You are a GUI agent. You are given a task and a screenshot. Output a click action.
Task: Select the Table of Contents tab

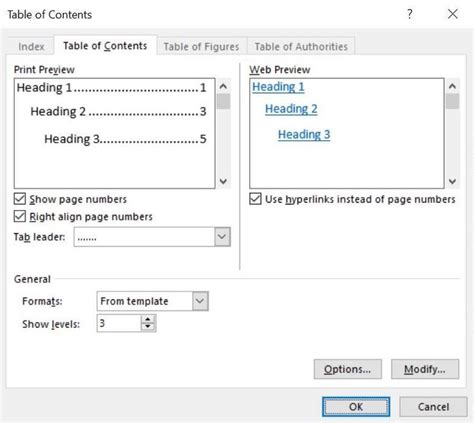(x=105, y=46)
